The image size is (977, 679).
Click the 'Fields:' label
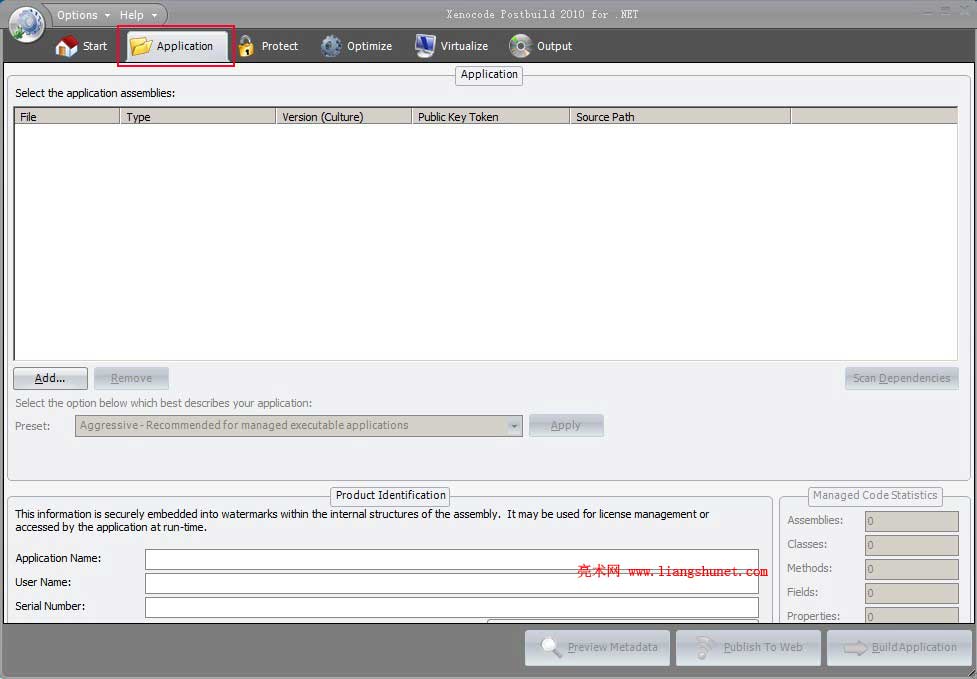pyautogui.click(x=803, y=592)
